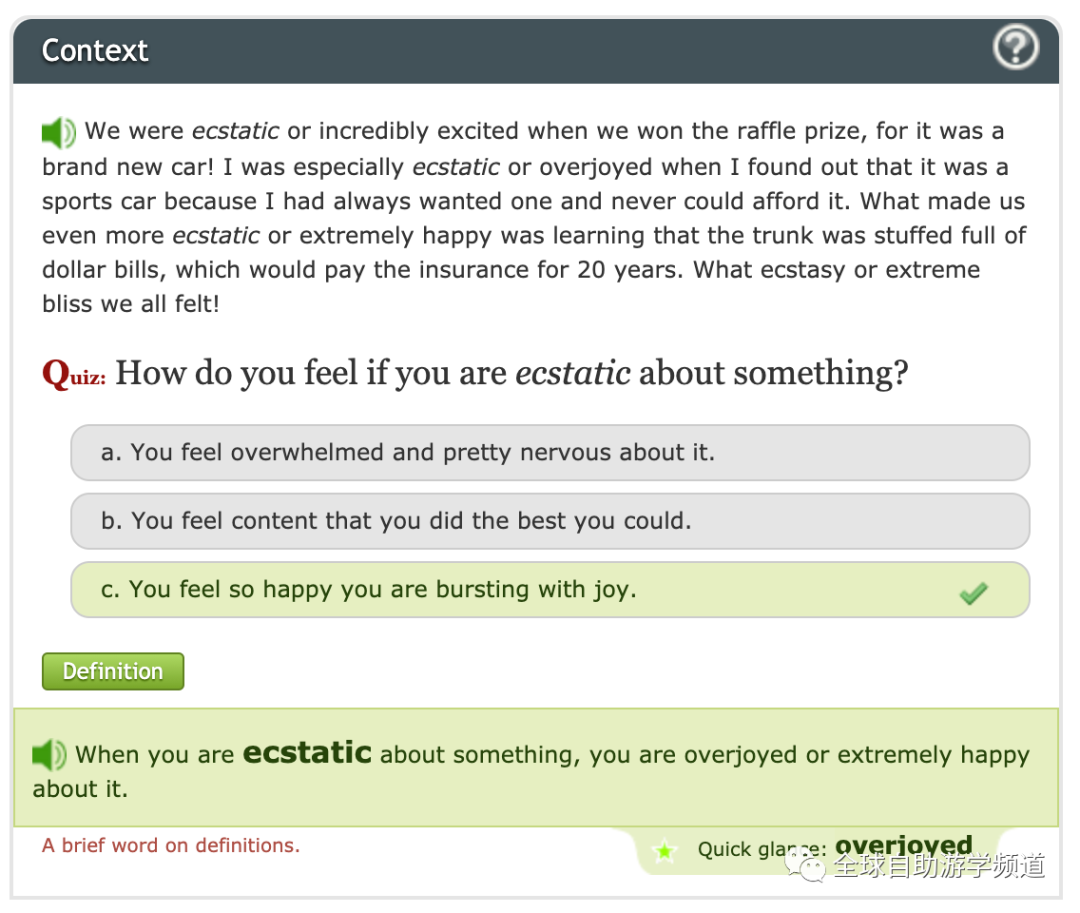Open 'A brief word on definitions' link
Screen dimensions: 1080x913
point(171,846)
